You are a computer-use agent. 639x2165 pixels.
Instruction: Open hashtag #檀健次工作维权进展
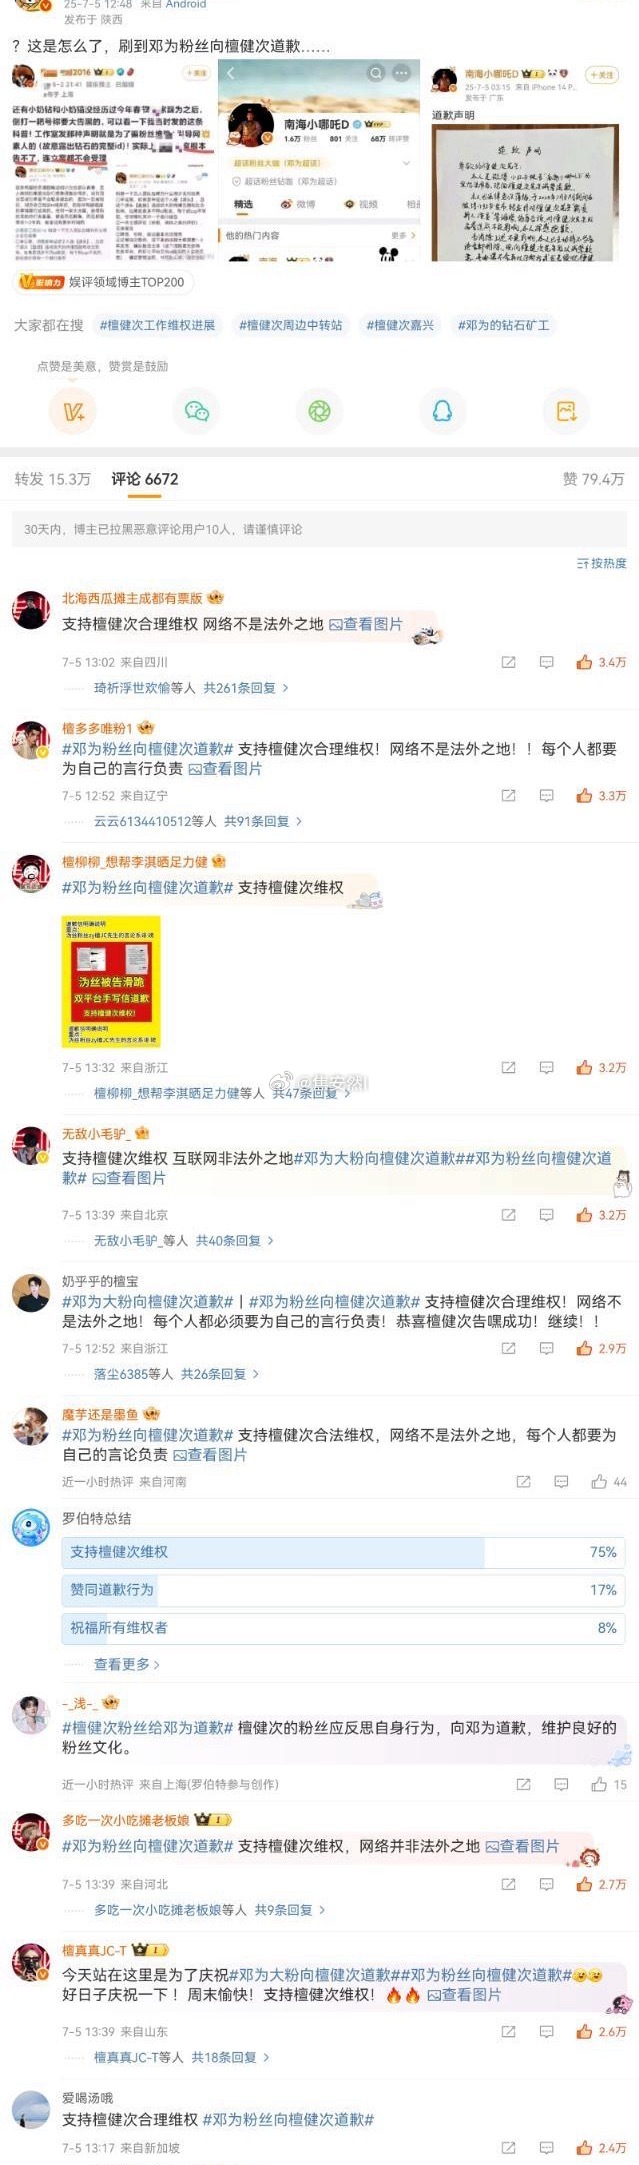pyautogui.click(x=157, y=325)
